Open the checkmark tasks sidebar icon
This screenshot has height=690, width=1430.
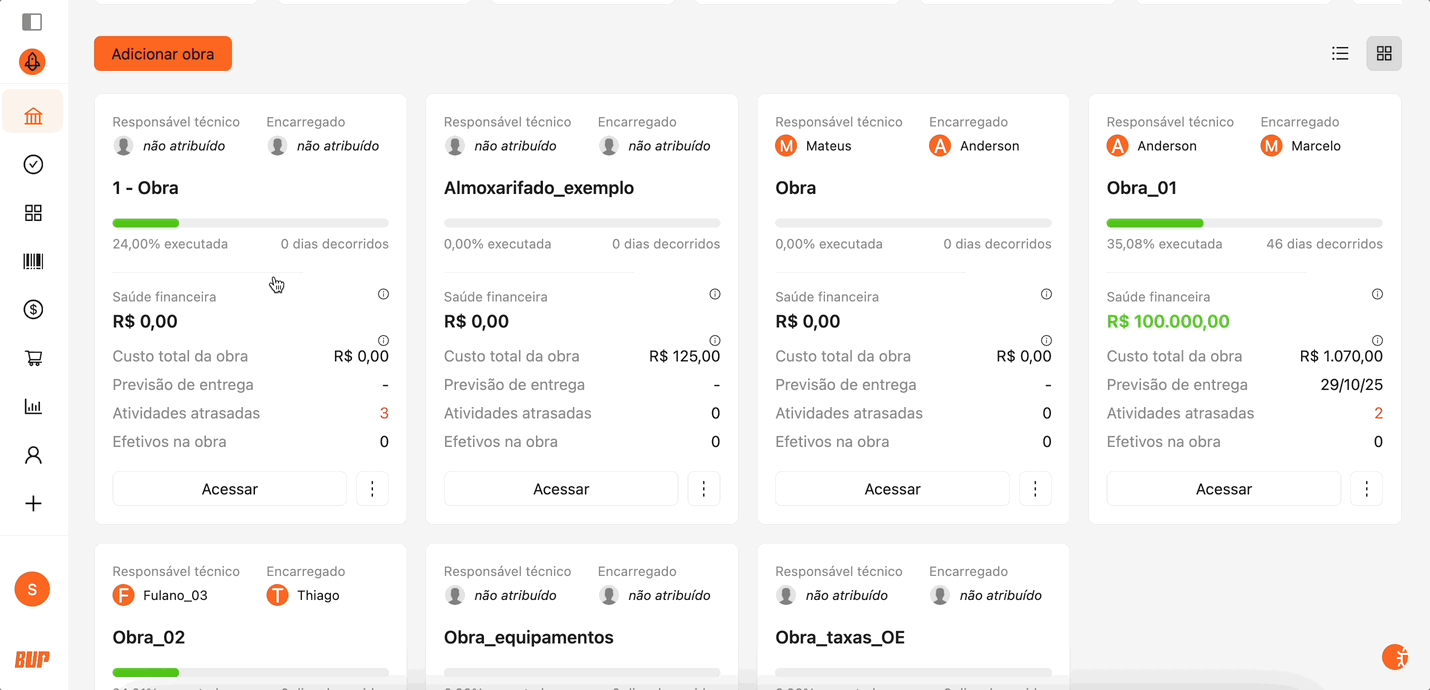coord(33,165)
